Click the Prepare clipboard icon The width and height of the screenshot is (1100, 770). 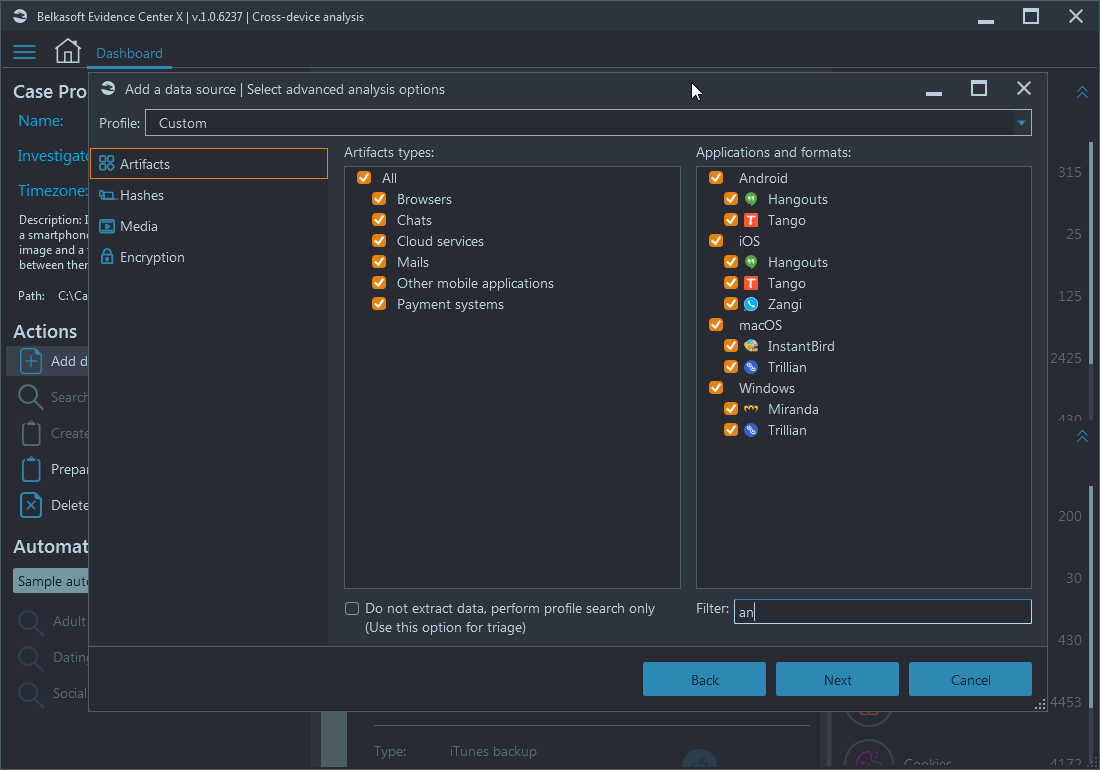(31, 468)
